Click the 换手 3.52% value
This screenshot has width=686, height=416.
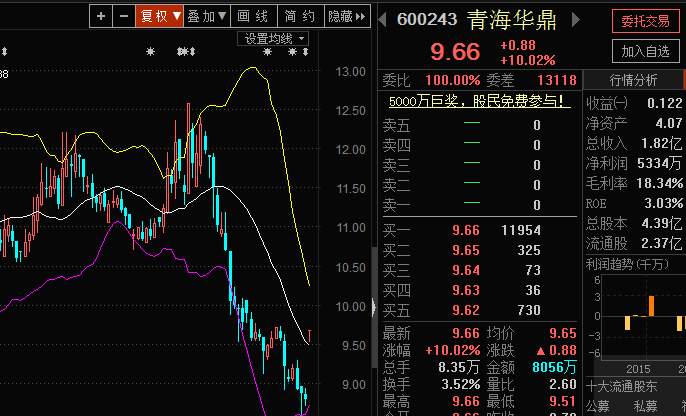[x=461, y=385]
